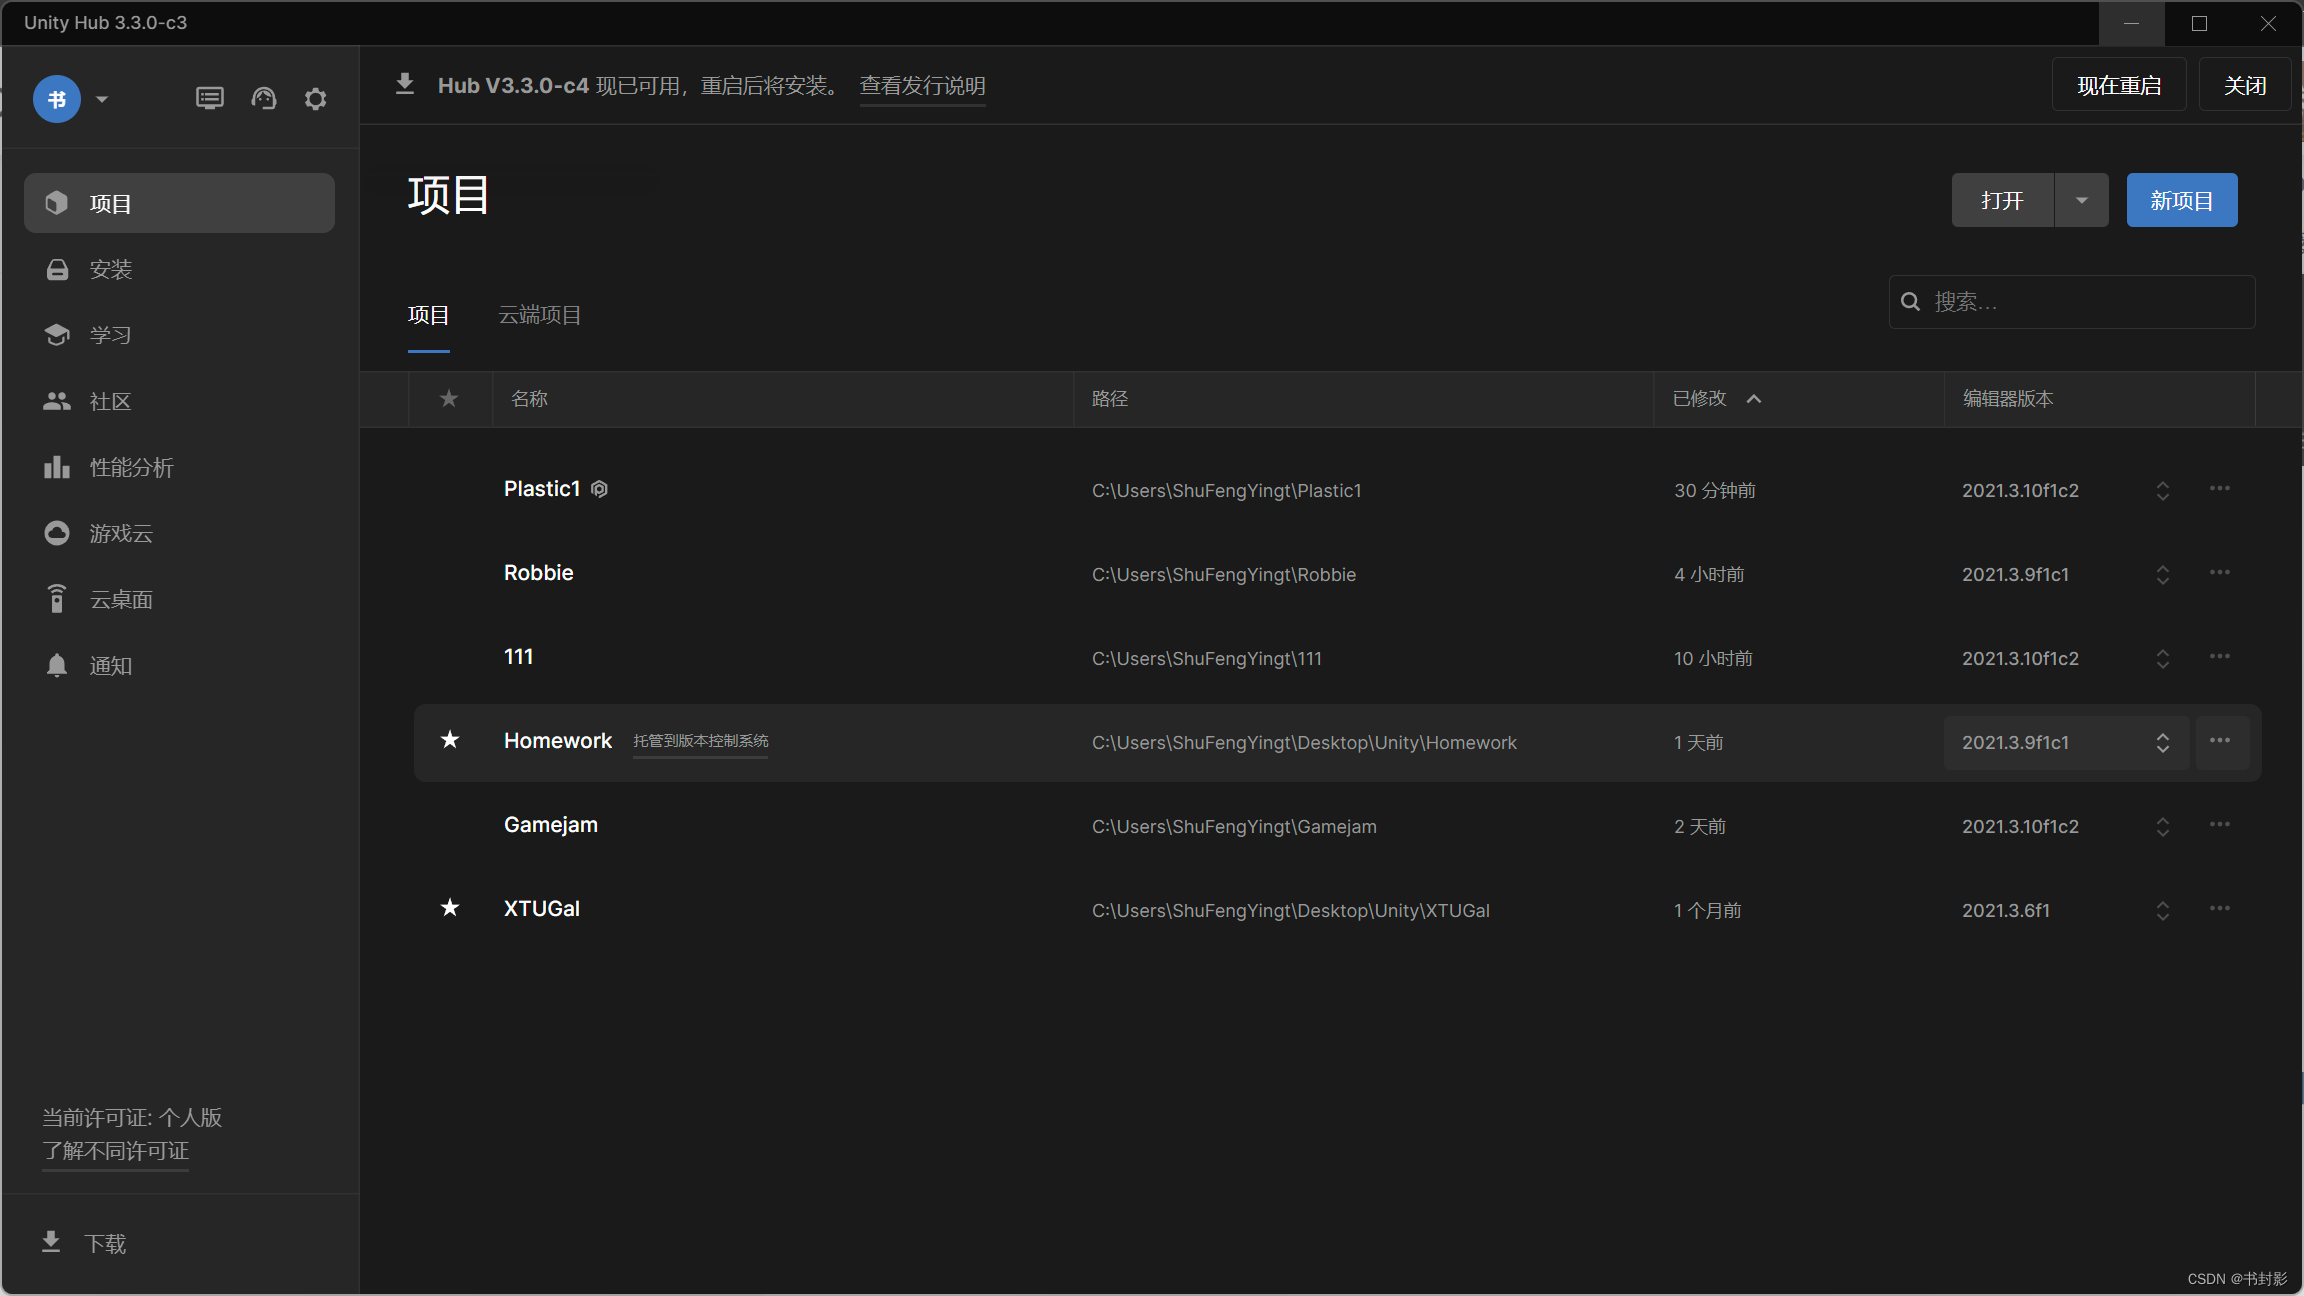
Task: Click the Plastic1 version control icon
Action: click(599, 489)
